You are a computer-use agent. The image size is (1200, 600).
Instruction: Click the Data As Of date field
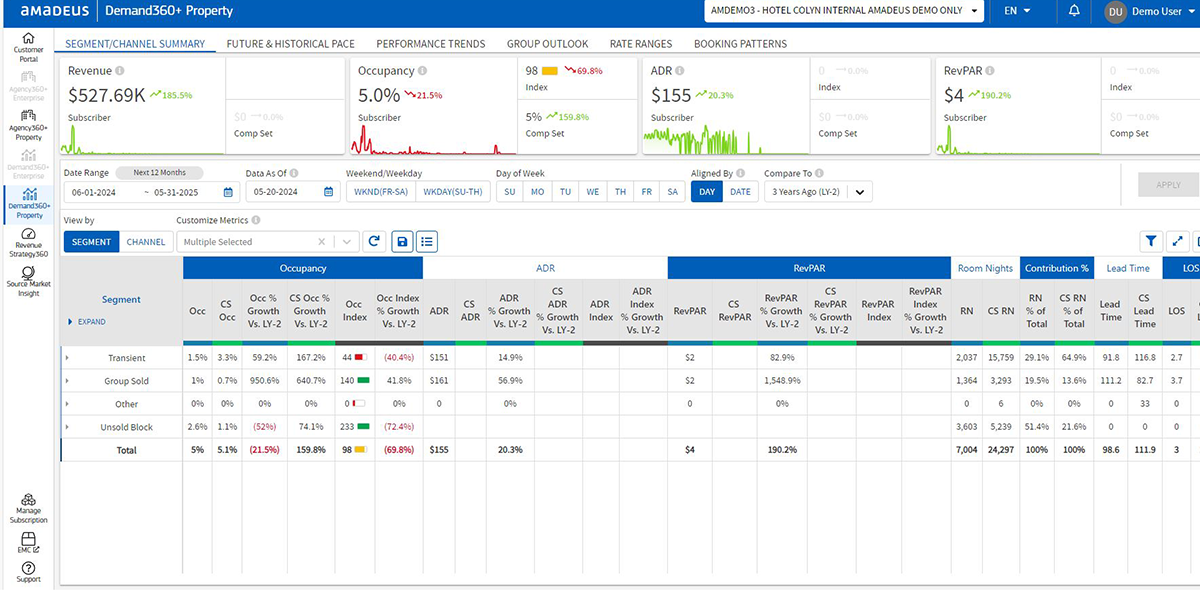coord(286,192)
